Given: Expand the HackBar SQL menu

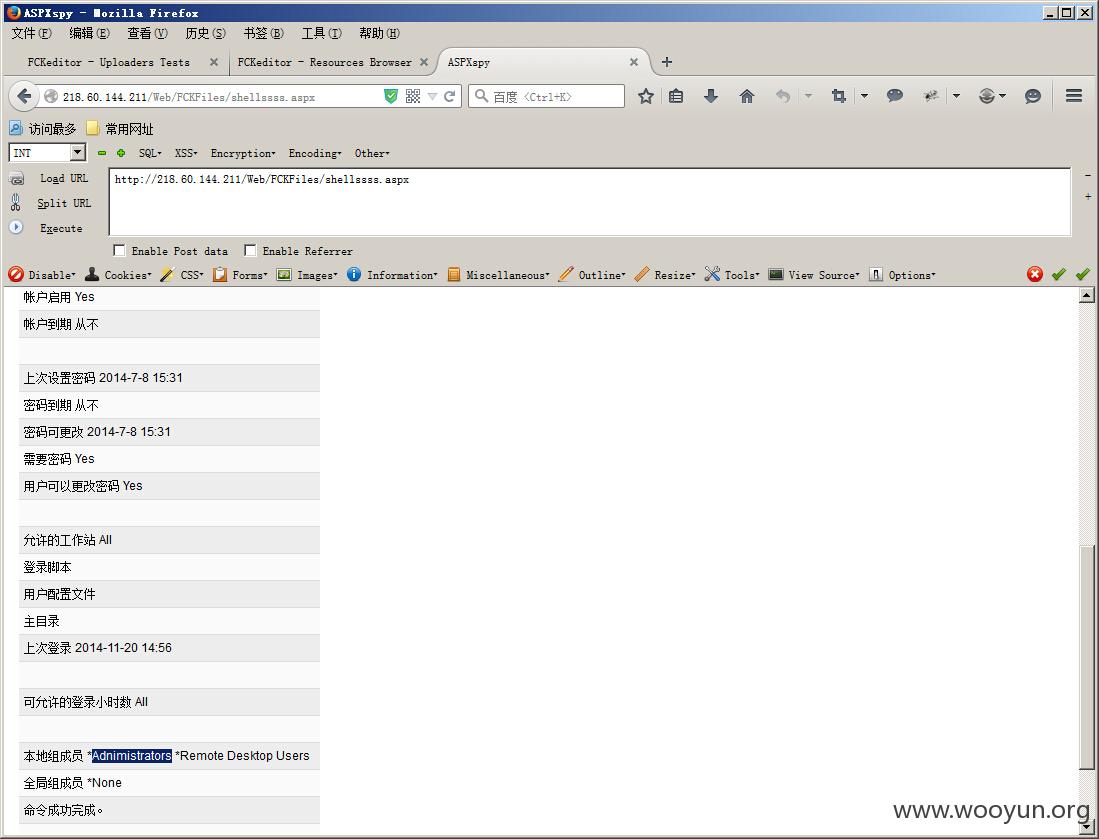Looking at the screenshot, I should tap(150, 153).
